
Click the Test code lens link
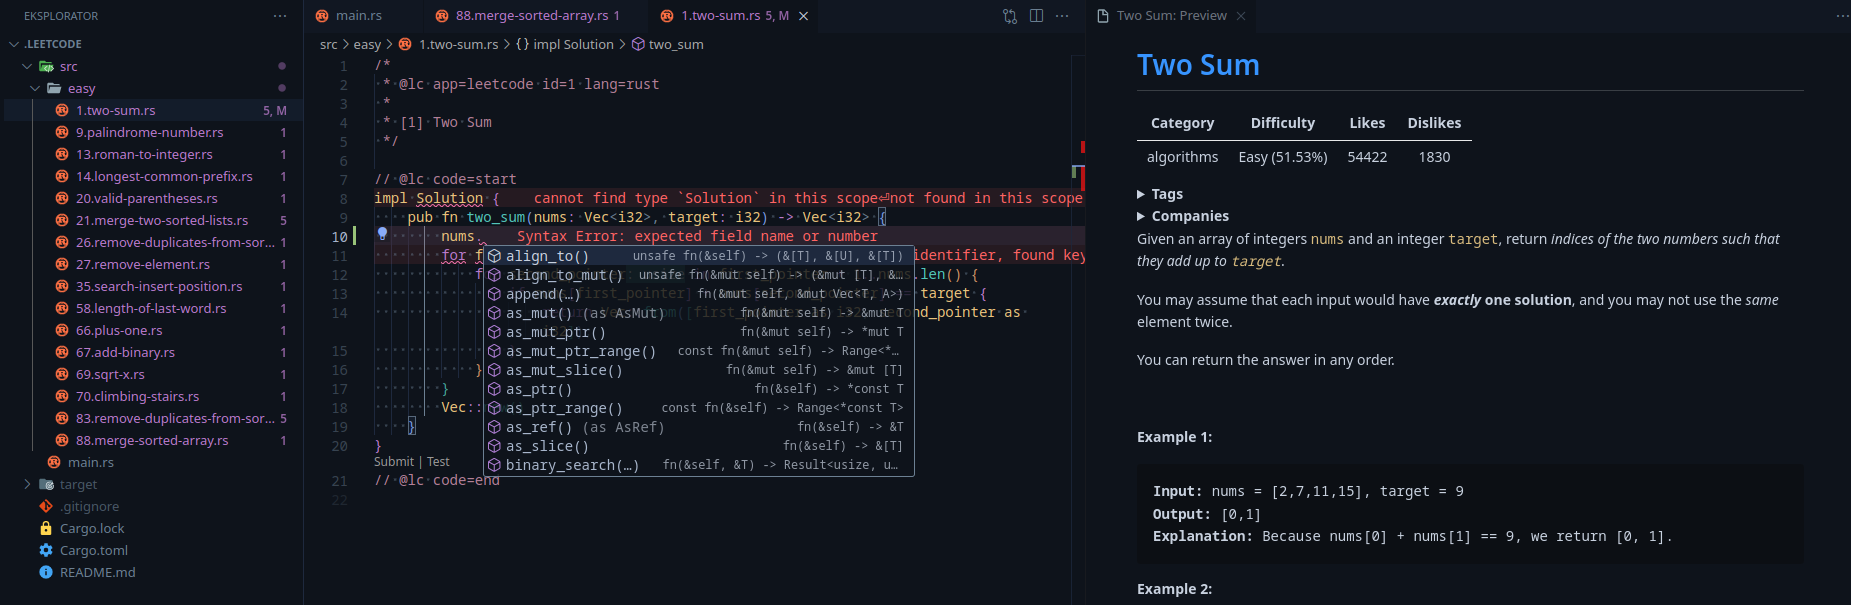point(438,462)
